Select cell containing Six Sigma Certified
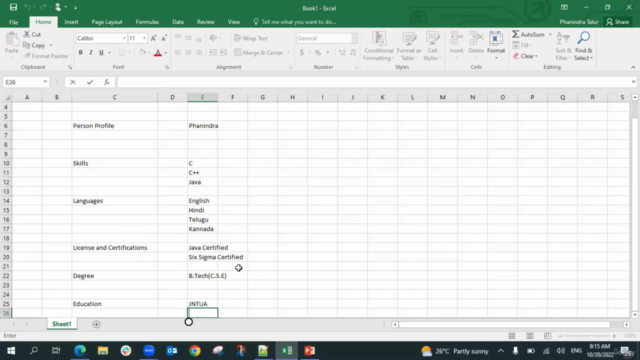The image size is (640, 360). tap(202, 257)
